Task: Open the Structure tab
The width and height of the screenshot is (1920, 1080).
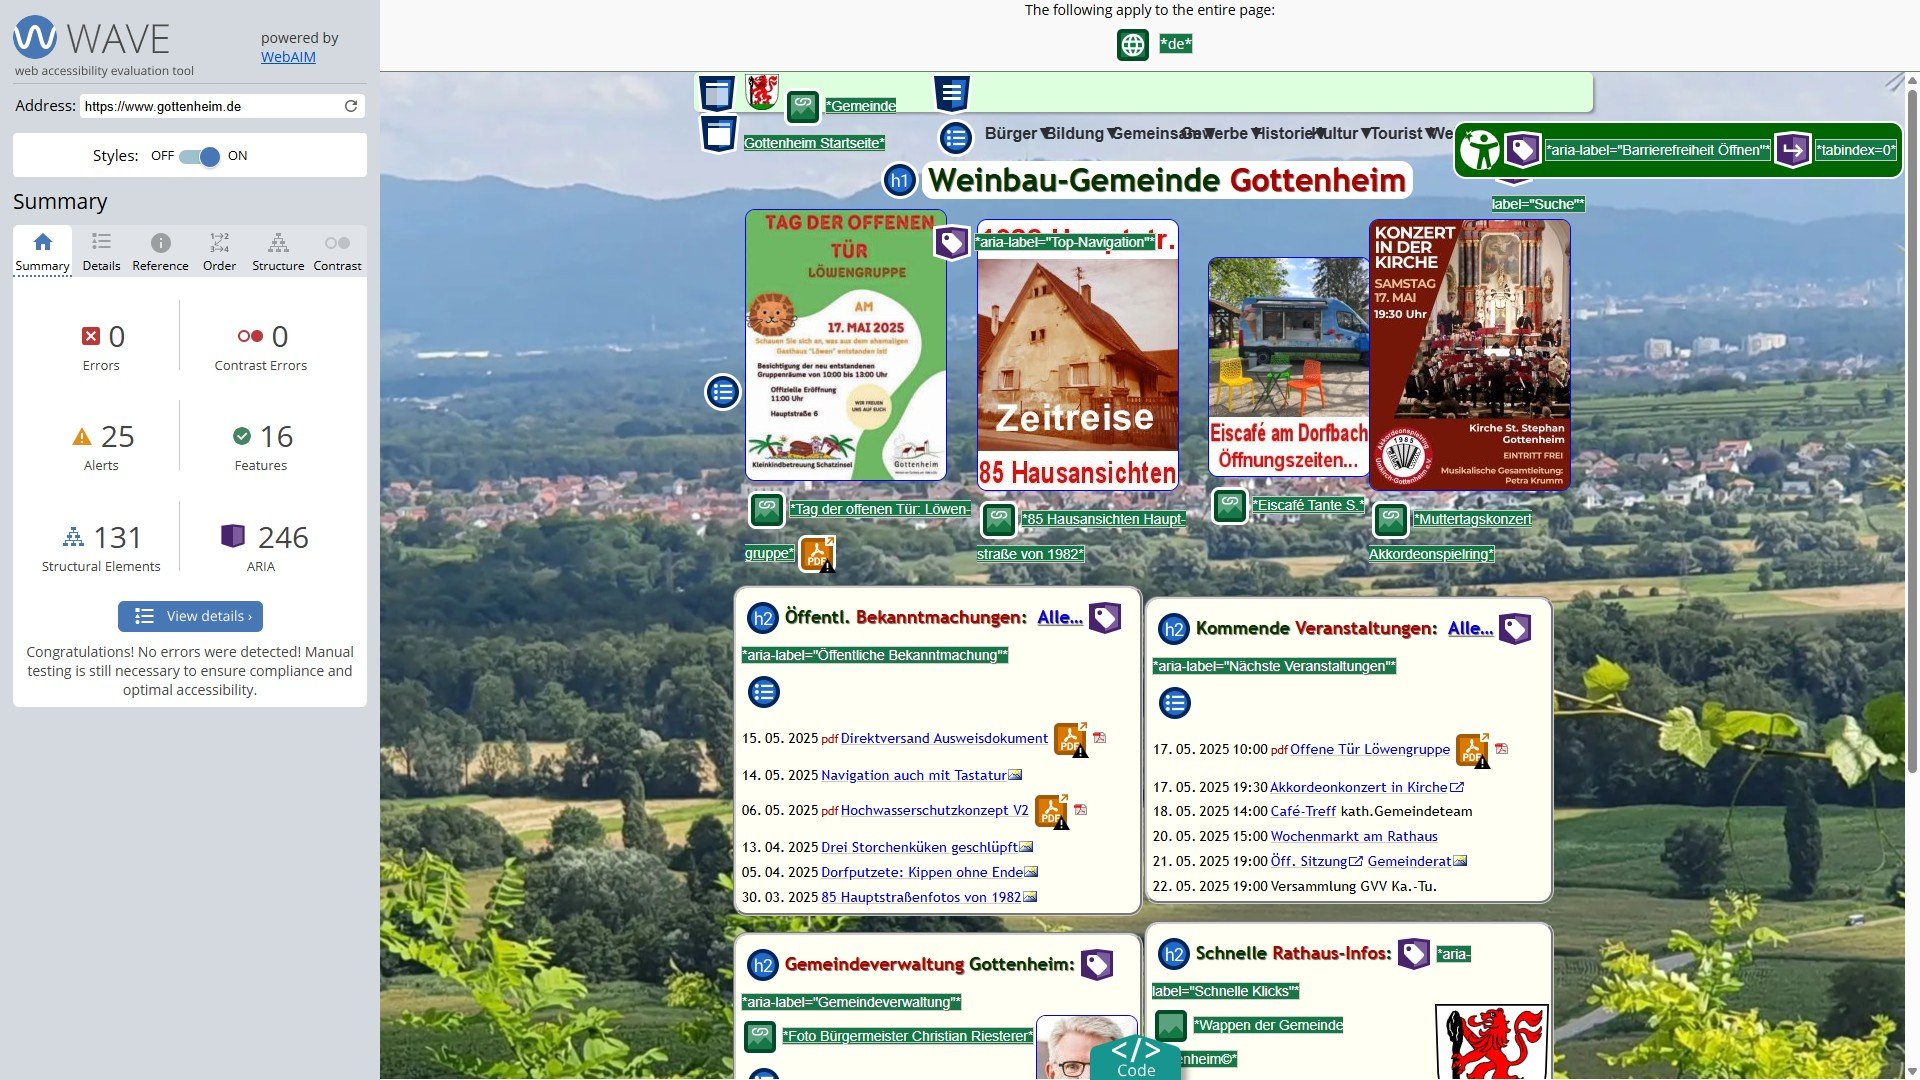Action: click(278, 251)
